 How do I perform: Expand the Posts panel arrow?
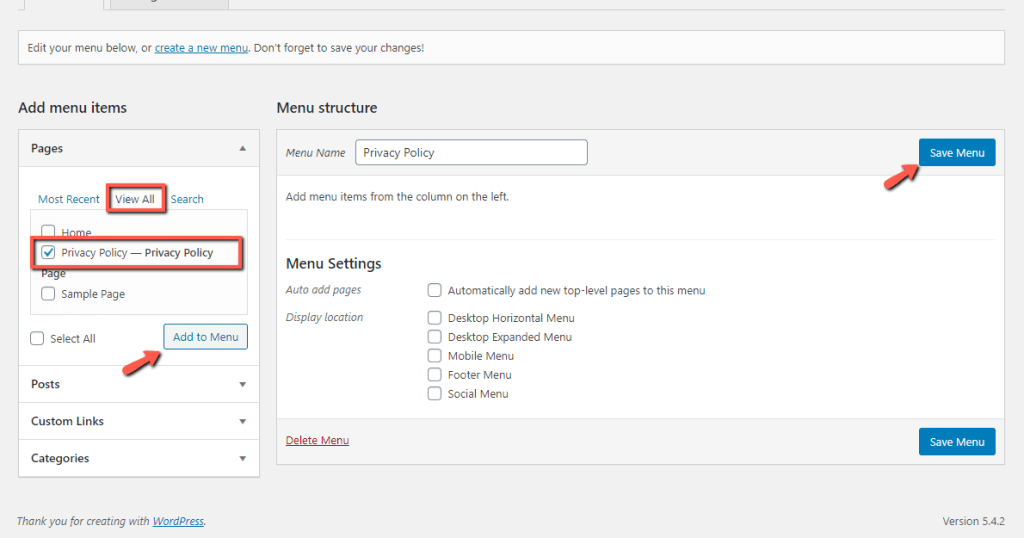pos(242,385)
